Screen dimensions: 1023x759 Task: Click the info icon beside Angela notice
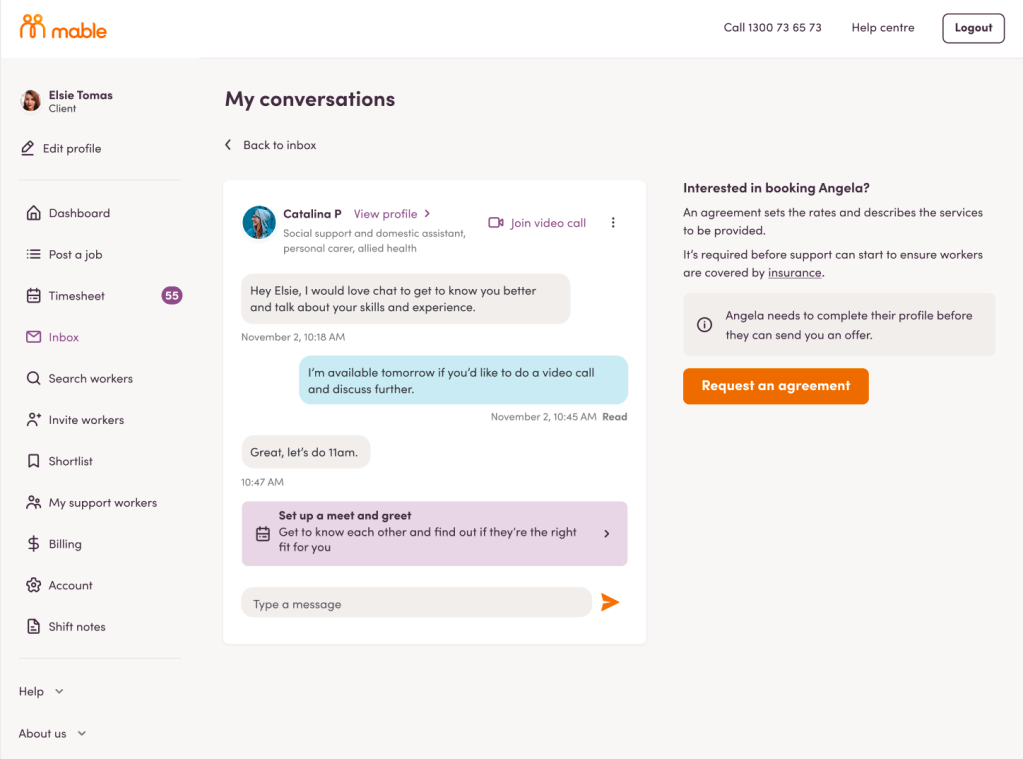coord(705,325)
